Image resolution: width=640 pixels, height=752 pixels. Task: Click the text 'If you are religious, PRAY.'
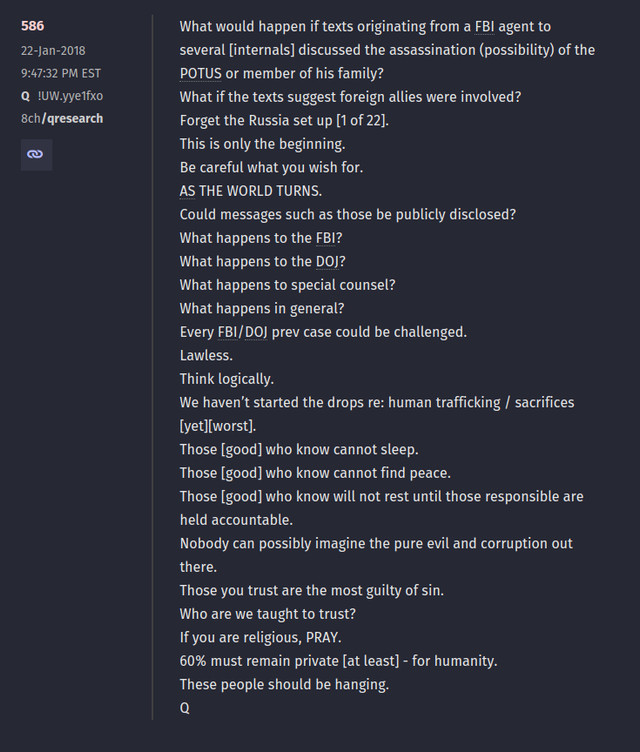[x=261, y=638]
